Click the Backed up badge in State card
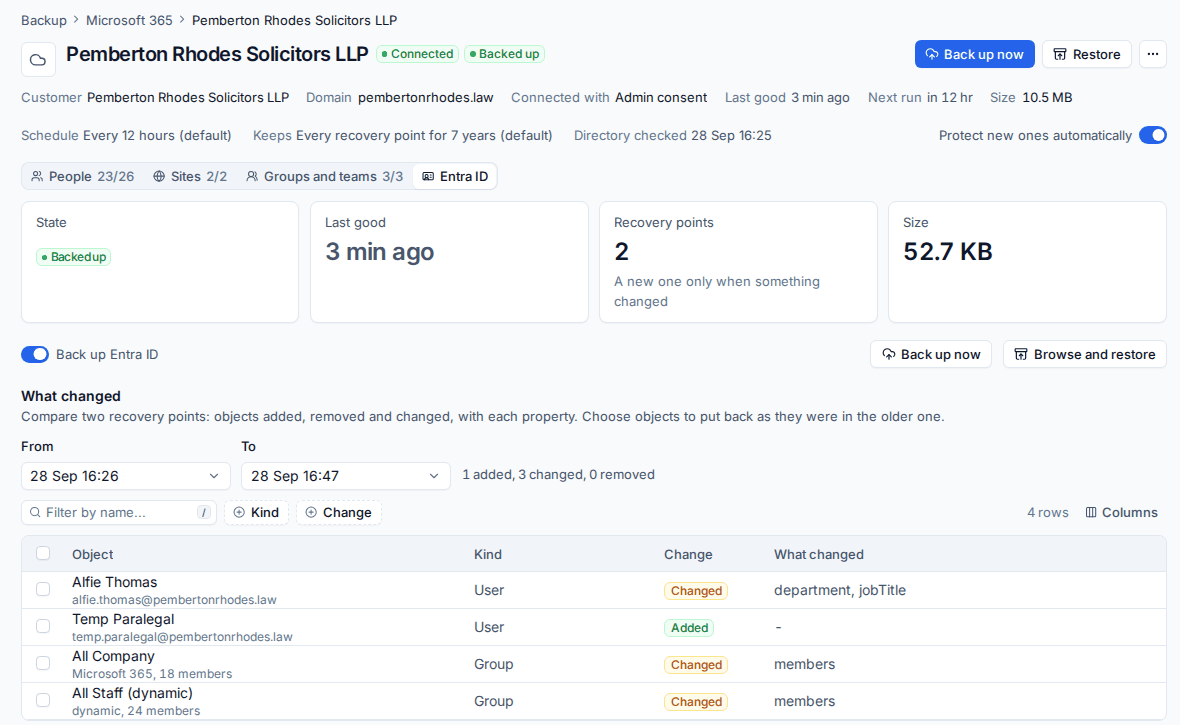 (x=74, y=257)
